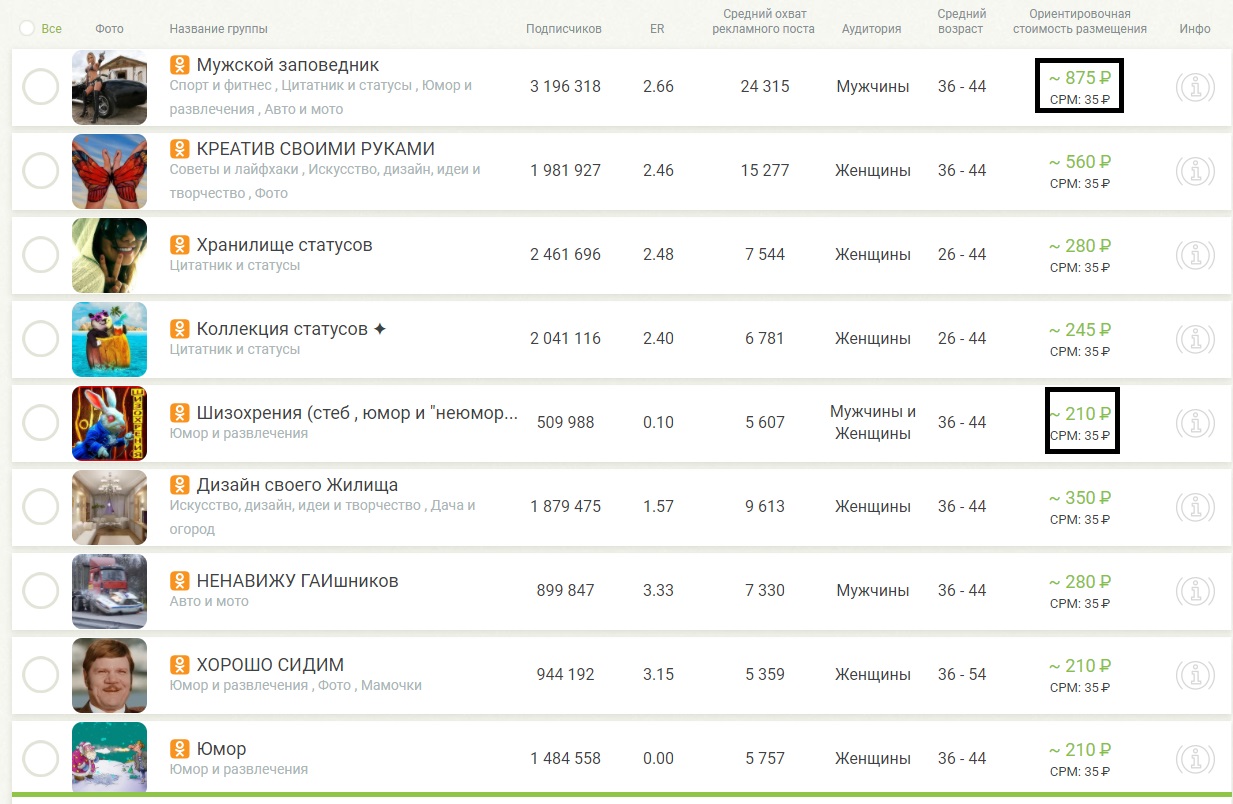Click subscriber count 1 981 927
1233x804 pixels.
[566, 171]
